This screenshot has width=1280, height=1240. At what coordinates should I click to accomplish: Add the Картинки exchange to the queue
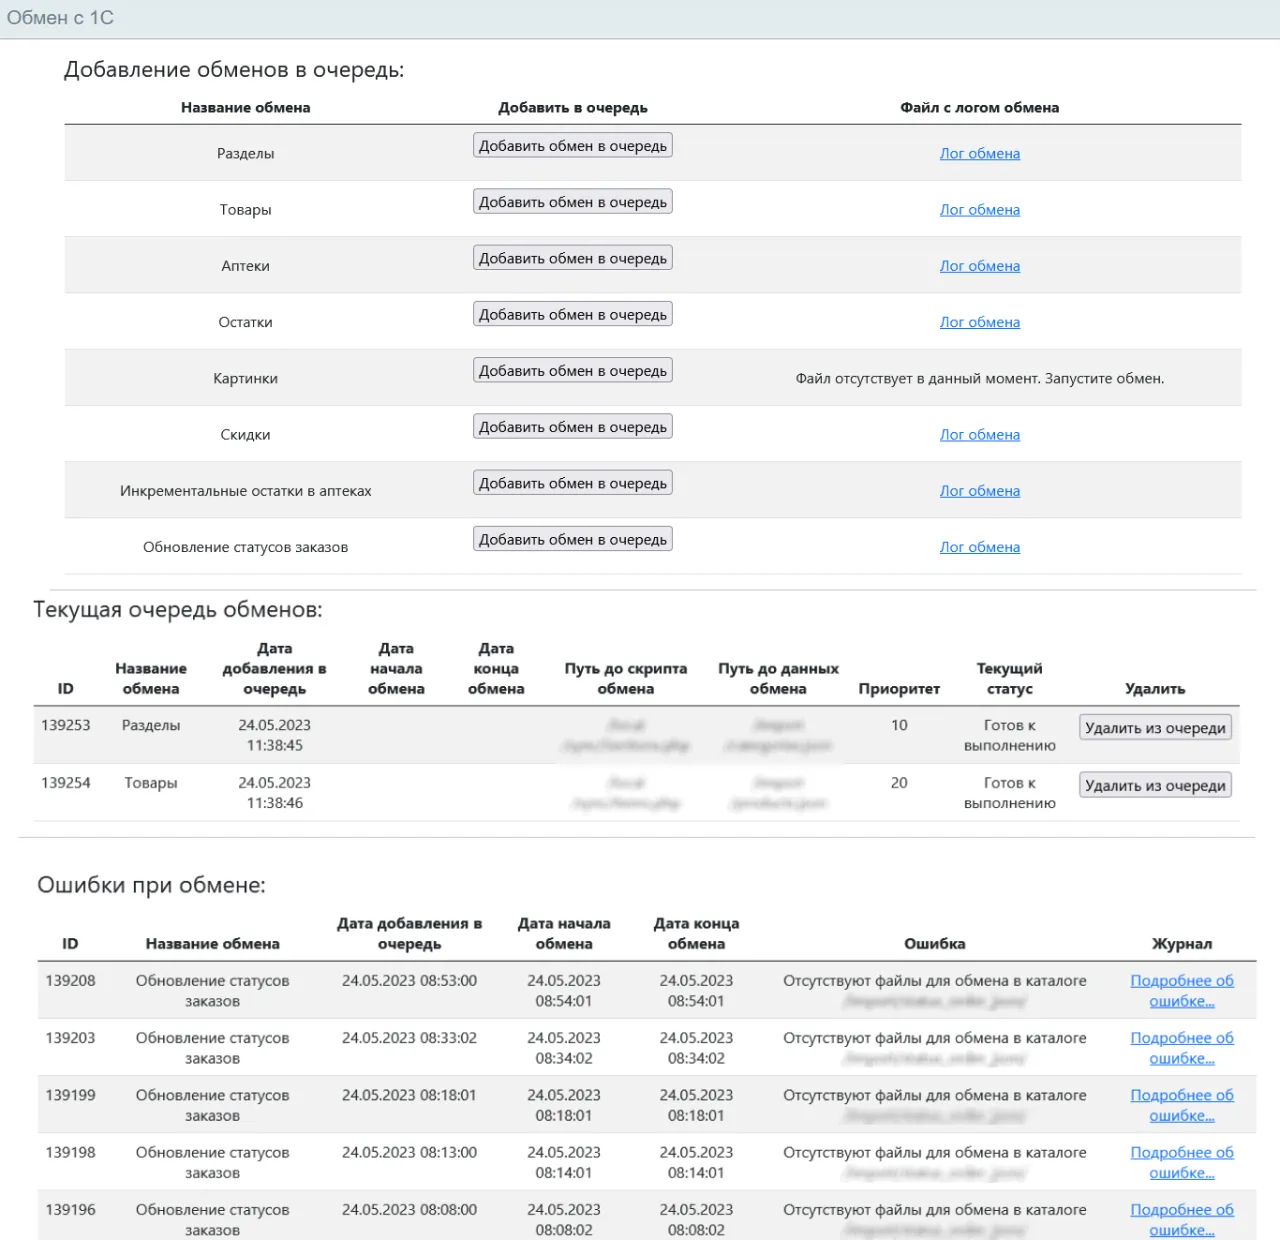tap(572, 371)
